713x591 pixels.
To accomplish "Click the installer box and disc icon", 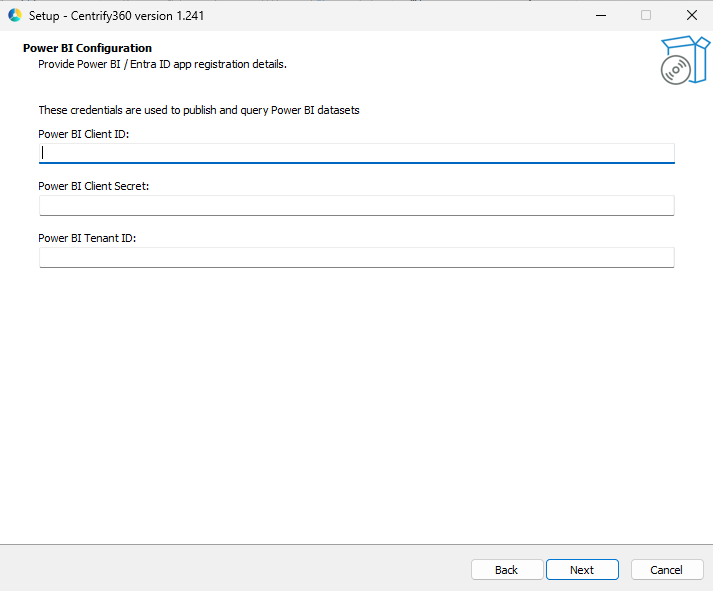I will (685, 60).
